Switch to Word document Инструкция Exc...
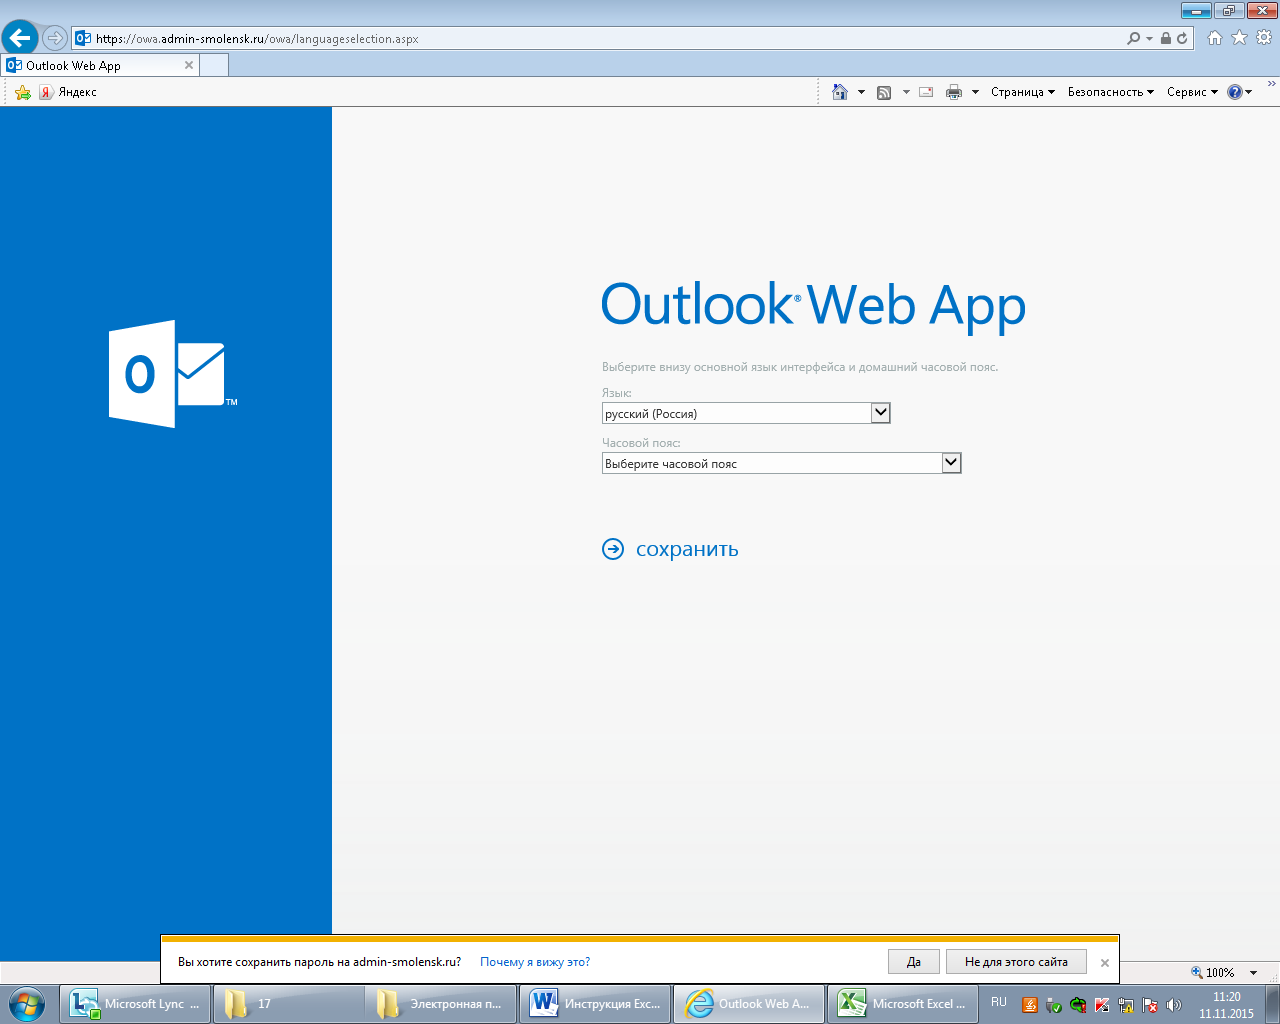The width and height of the screenshot is (1280, 1024). coord(595,1004)
